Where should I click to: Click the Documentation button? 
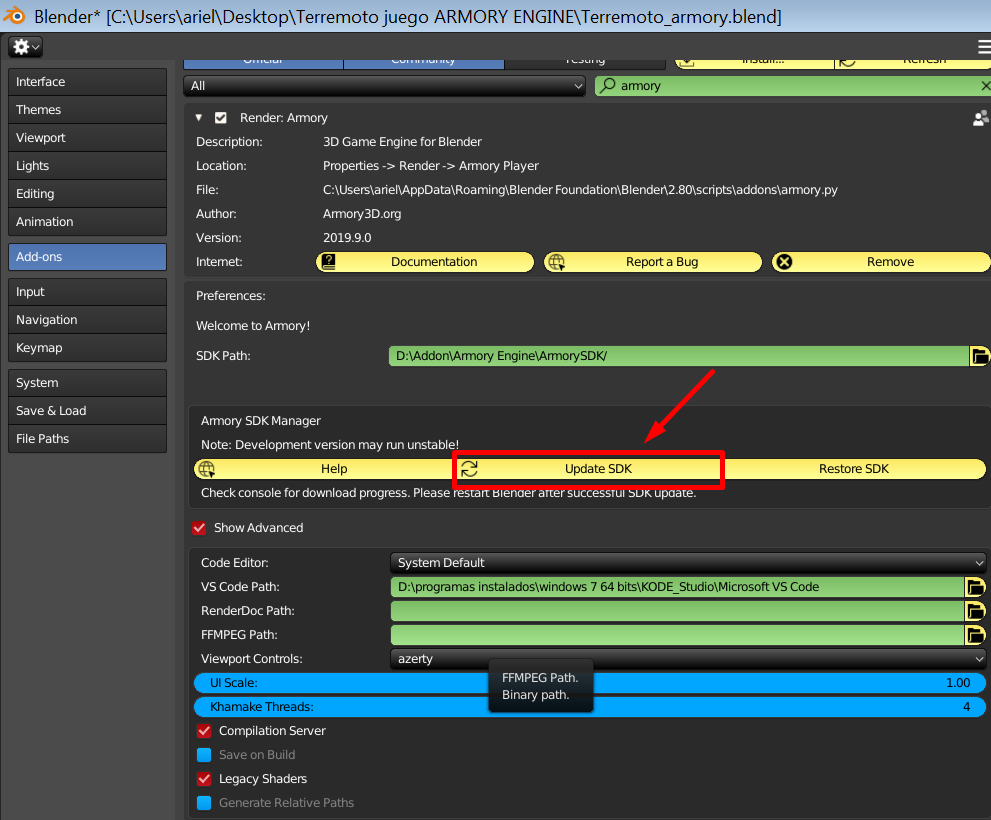click(x=425, y=262)
